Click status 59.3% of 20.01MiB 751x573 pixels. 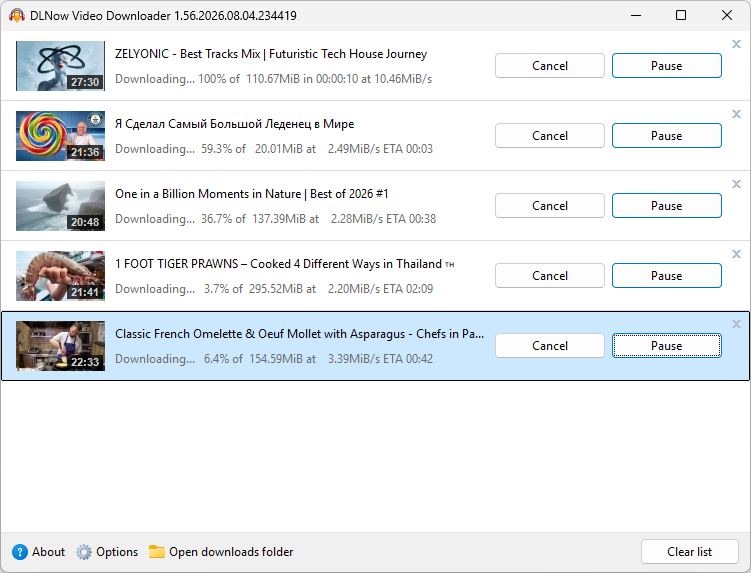click(x=273, y=149)
